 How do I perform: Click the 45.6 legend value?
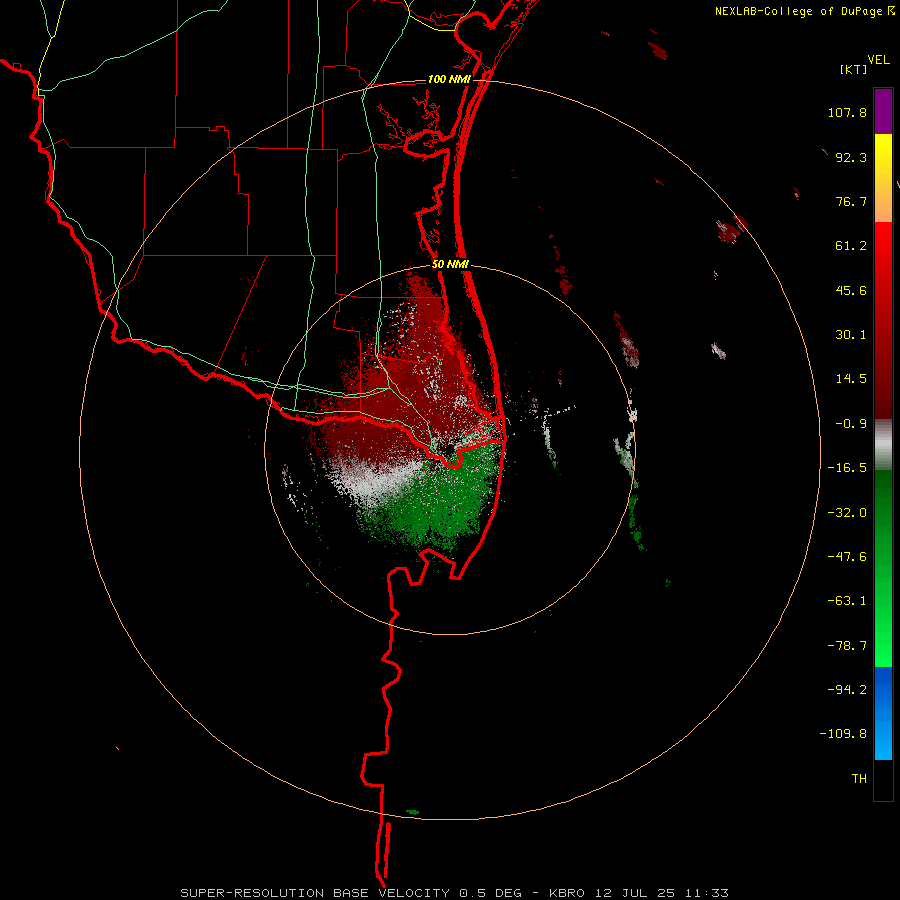pos(851,290)
